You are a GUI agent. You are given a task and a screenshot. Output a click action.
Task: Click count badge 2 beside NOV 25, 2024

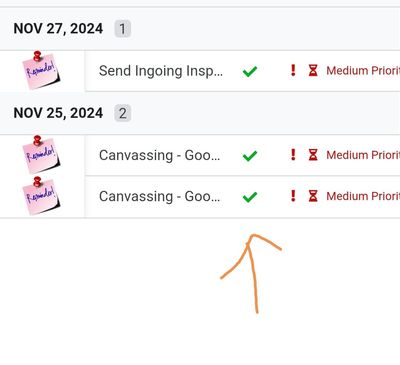tap(123, 113)
